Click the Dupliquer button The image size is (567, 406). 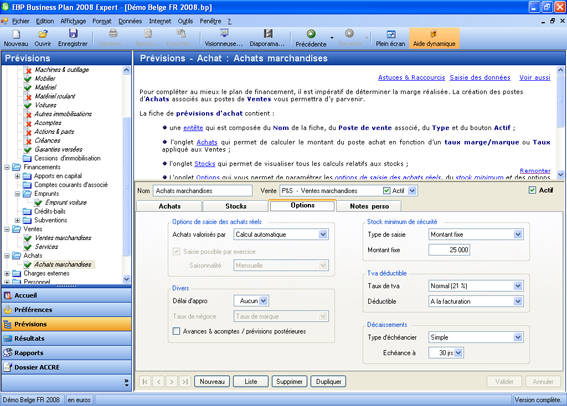tap(328, 381)
